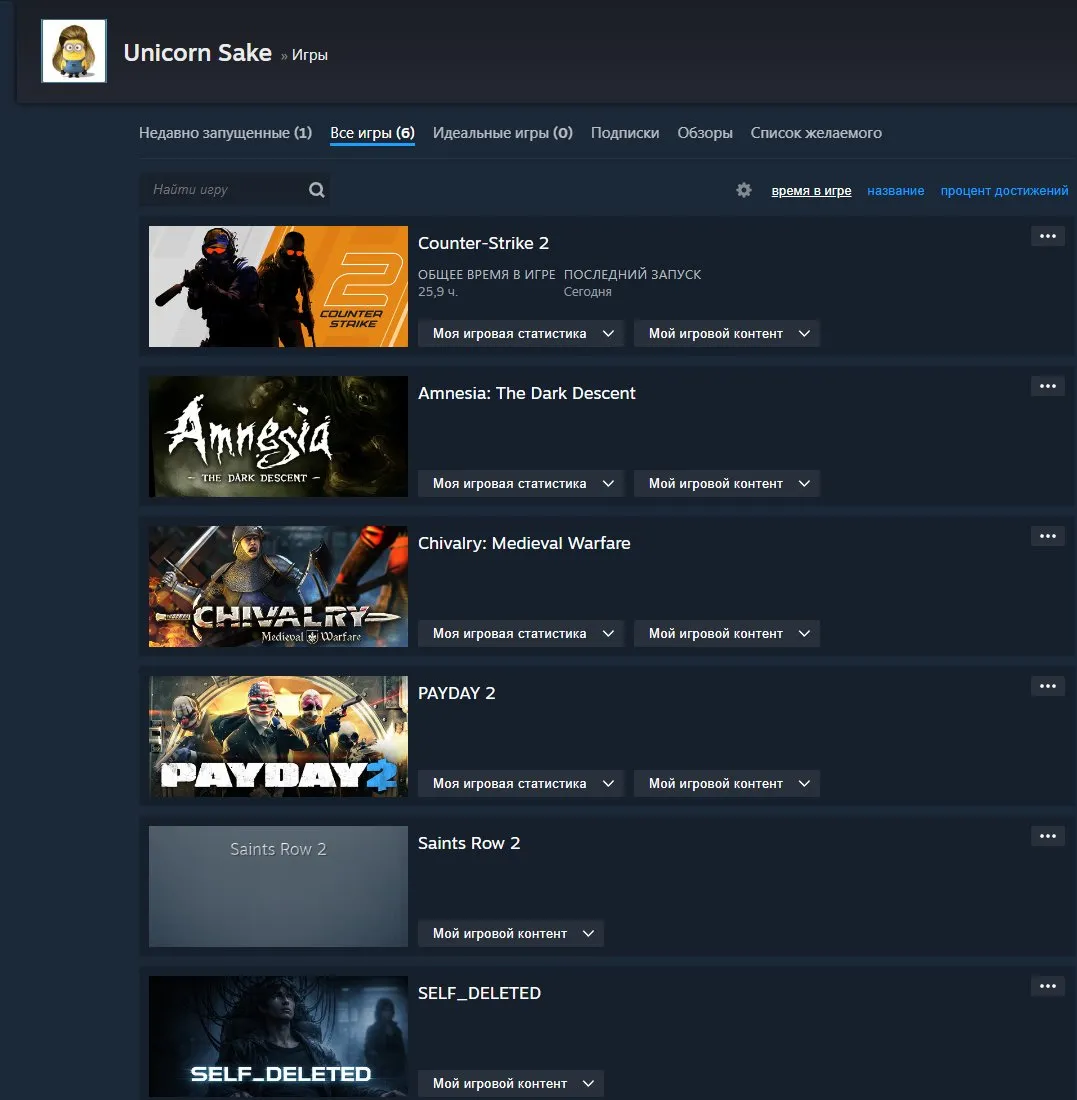Open the games list settings gear
This screenshot has width=1077, height=1100.
(x=744, y=190)
